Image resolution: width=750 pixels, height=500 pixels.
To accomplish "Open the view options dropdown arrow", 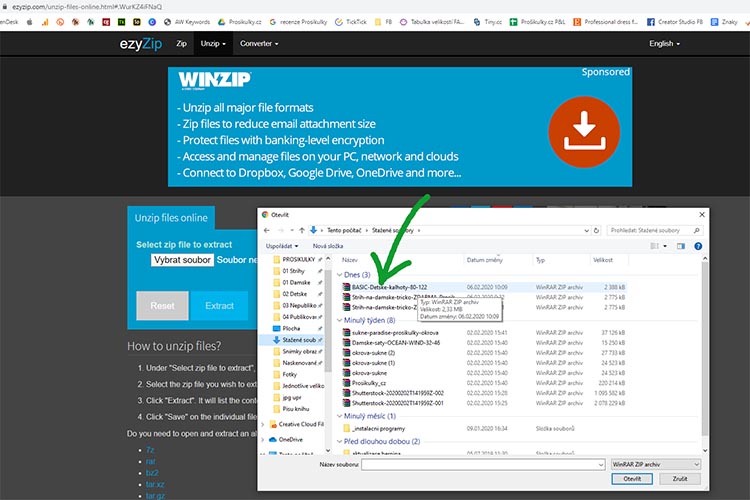I will click(665, 246).
